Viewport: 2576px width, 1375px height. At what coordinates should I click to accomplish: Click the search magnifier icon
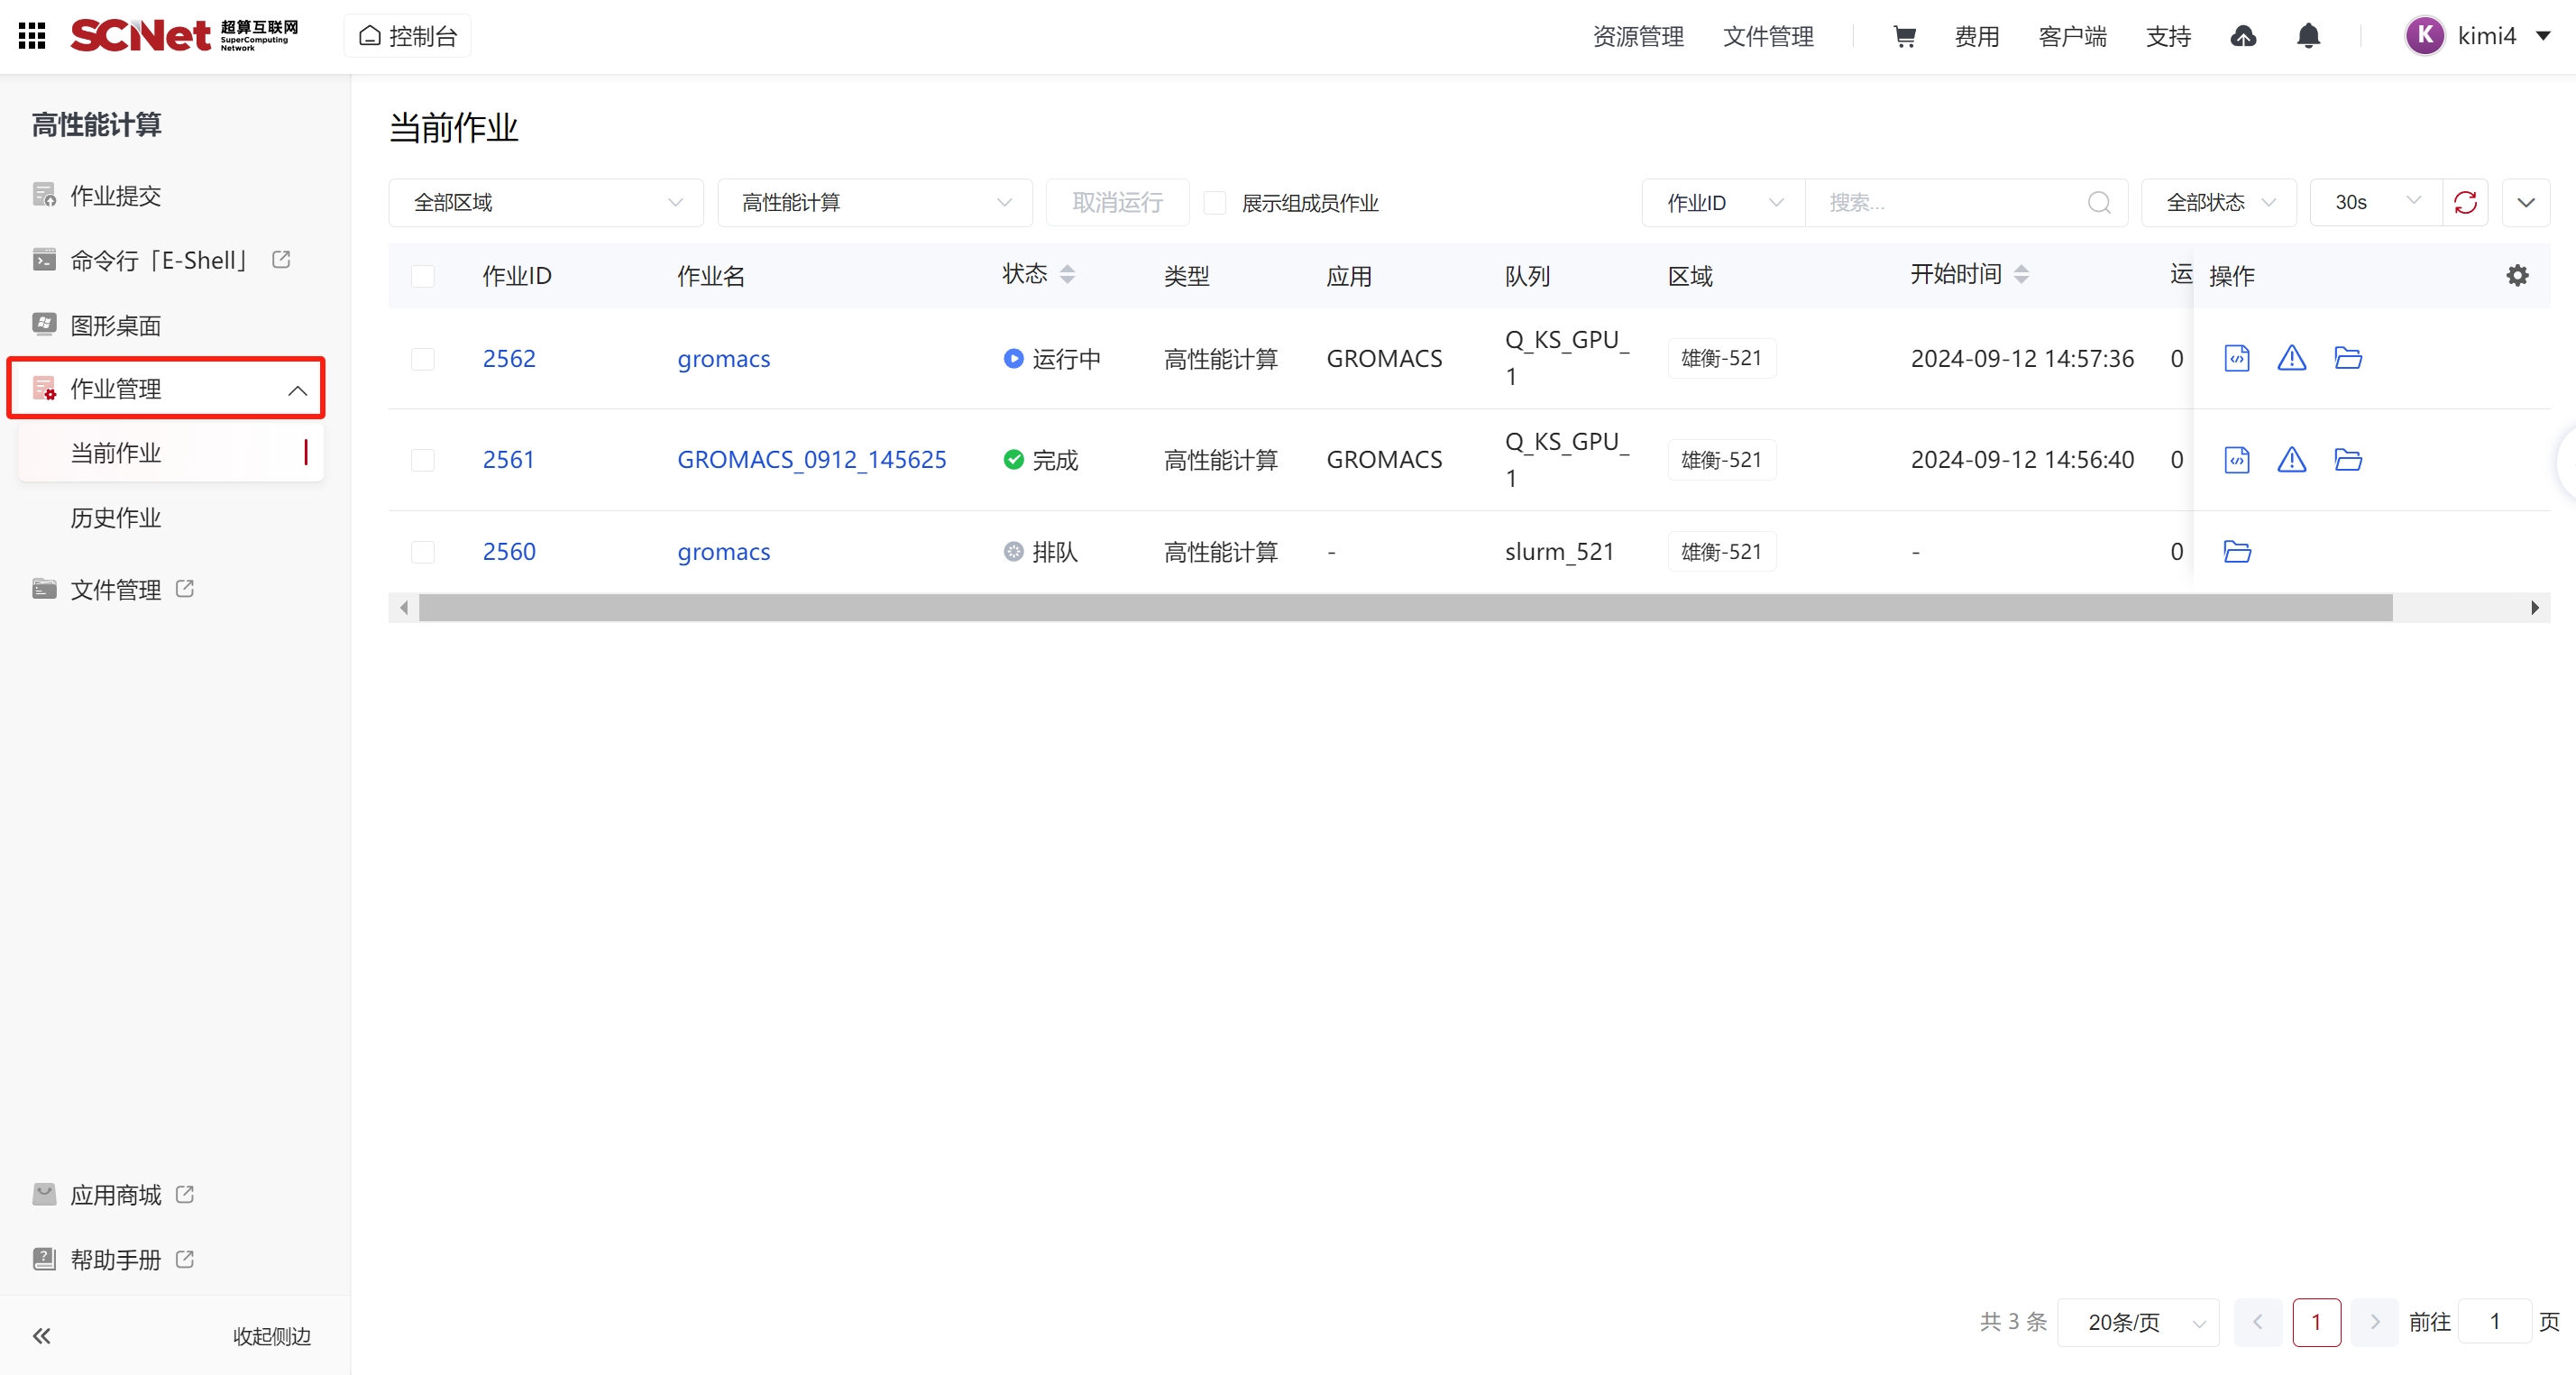pos(2098,203)
